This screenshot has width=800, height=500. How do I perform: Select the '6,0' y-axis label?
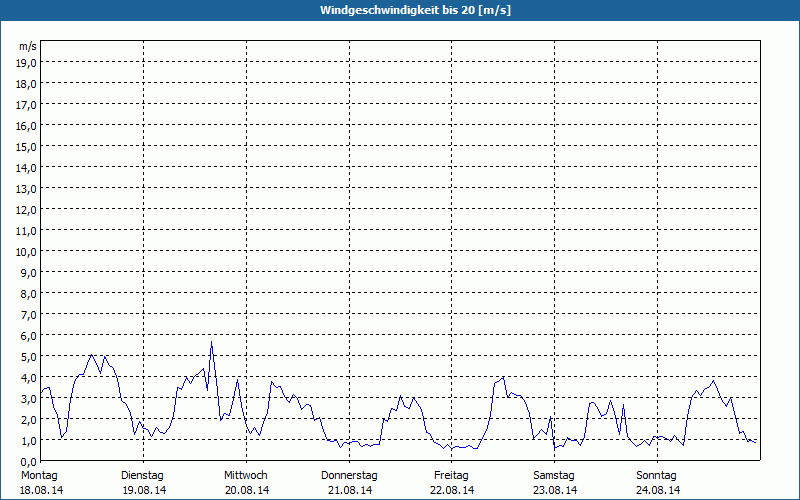[x=29, y=336]
